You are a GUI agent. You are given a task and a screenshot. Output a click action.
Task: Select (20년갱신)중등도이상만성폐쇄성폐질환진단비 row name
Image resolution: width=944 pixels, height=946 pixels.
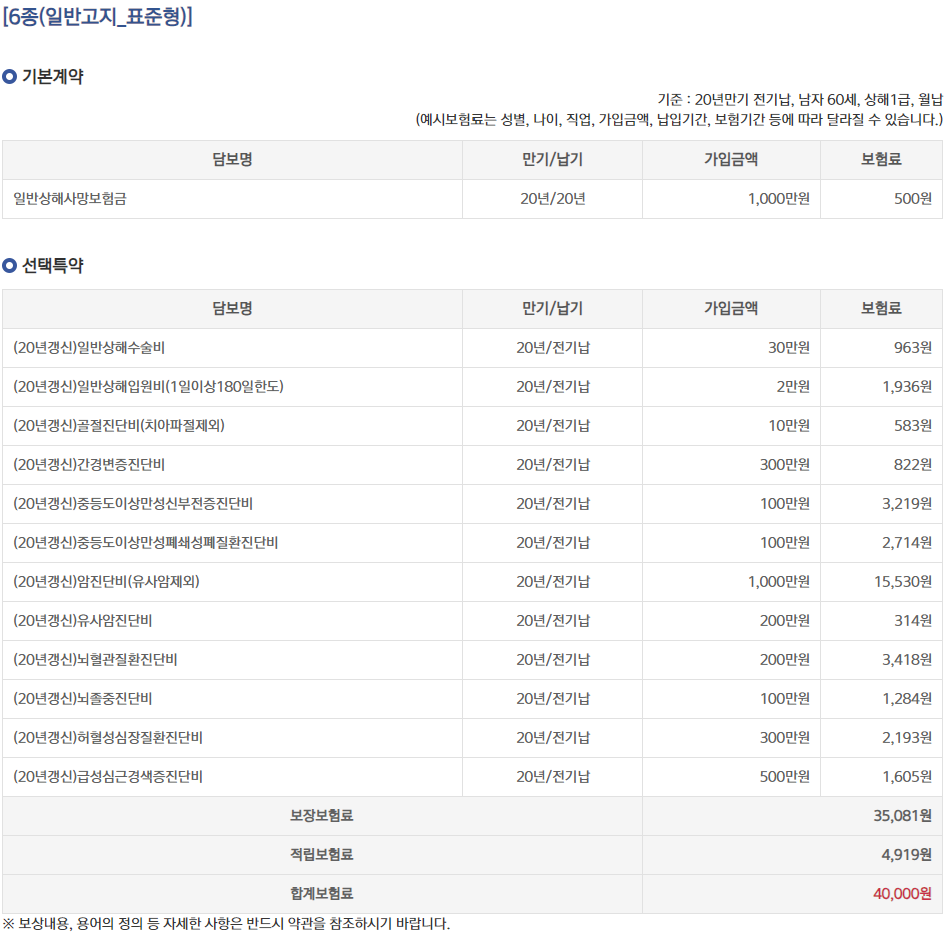click(145, 542)
